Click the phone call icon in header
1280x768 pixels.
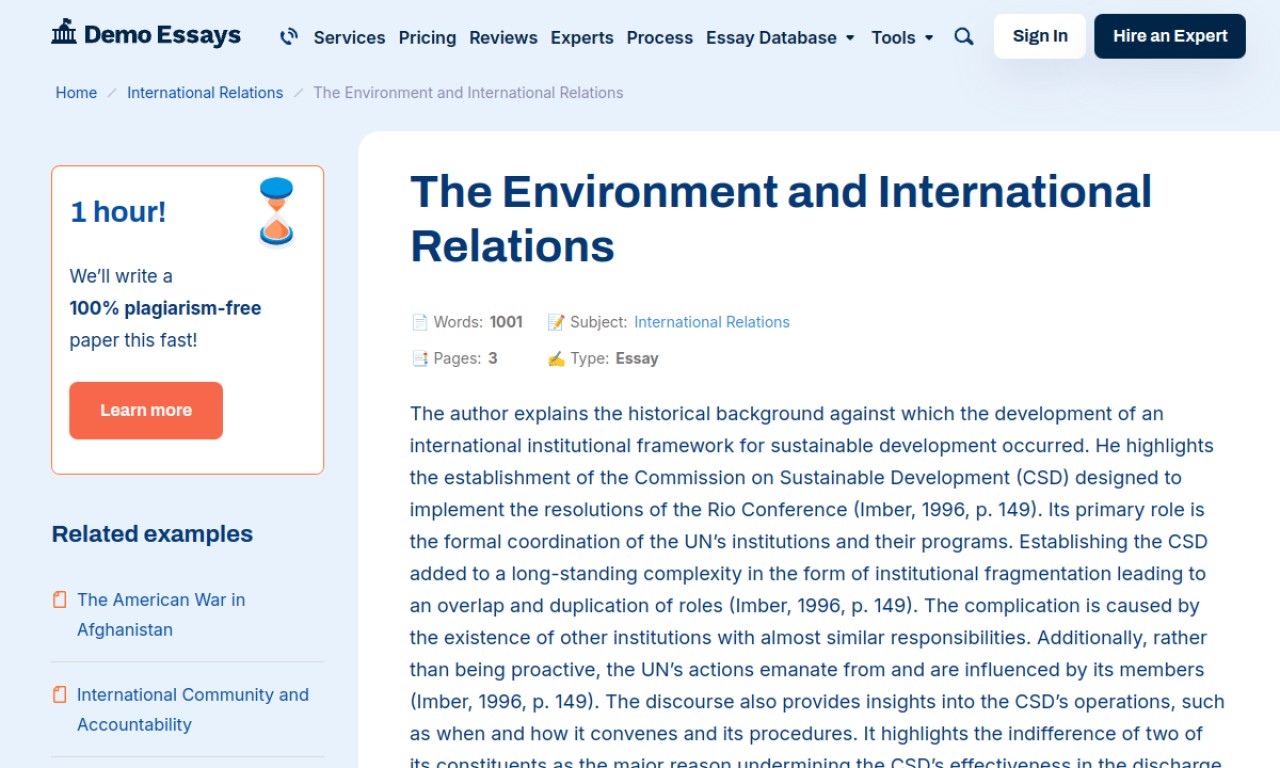[x=289, y=37]
